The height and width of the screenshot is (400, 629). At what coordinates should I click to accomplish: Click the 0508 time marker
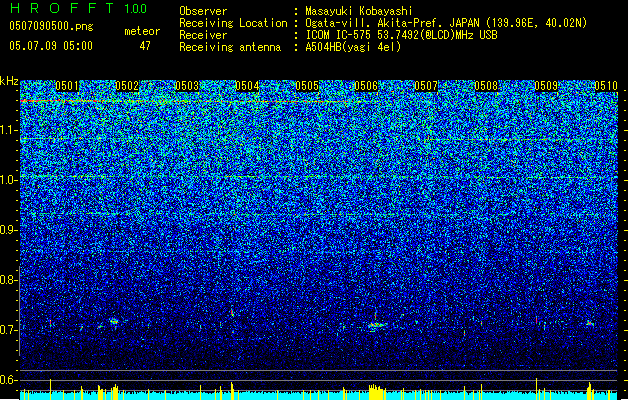coord(486,86)
